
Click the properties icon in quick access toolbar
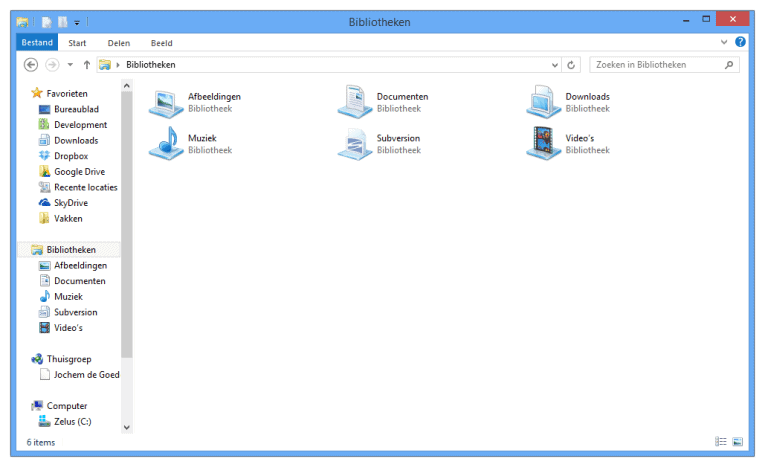[x=47, y=22]
